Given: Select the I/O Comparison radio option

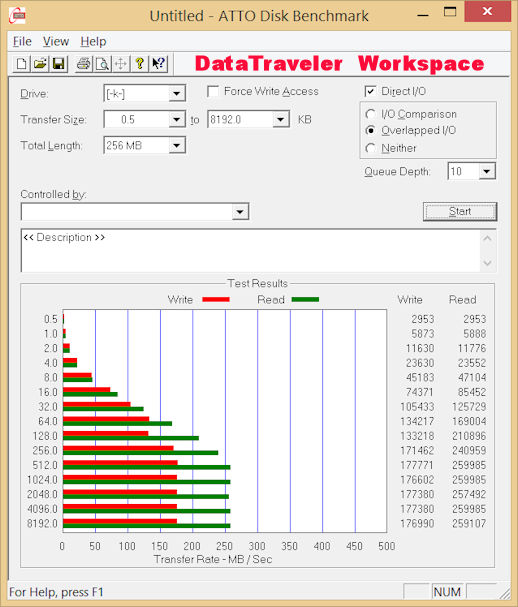Looking at the screenshot, I should 370,114.
